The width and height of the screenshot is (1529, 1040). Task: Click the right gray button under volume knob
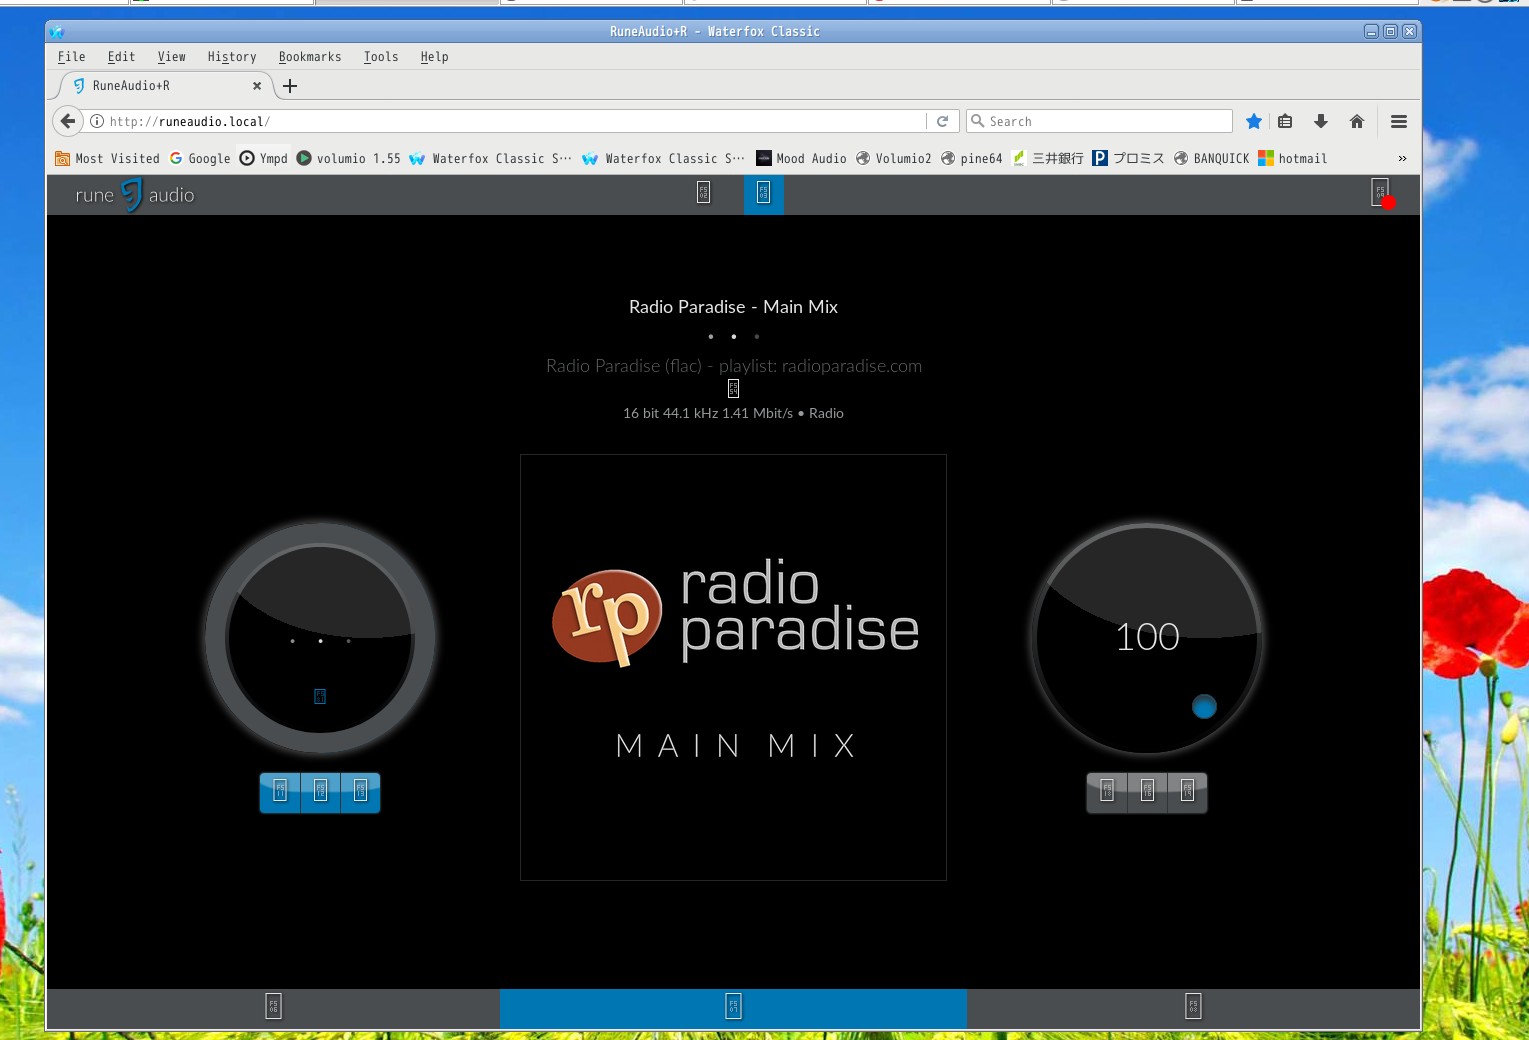(1187, 792)
